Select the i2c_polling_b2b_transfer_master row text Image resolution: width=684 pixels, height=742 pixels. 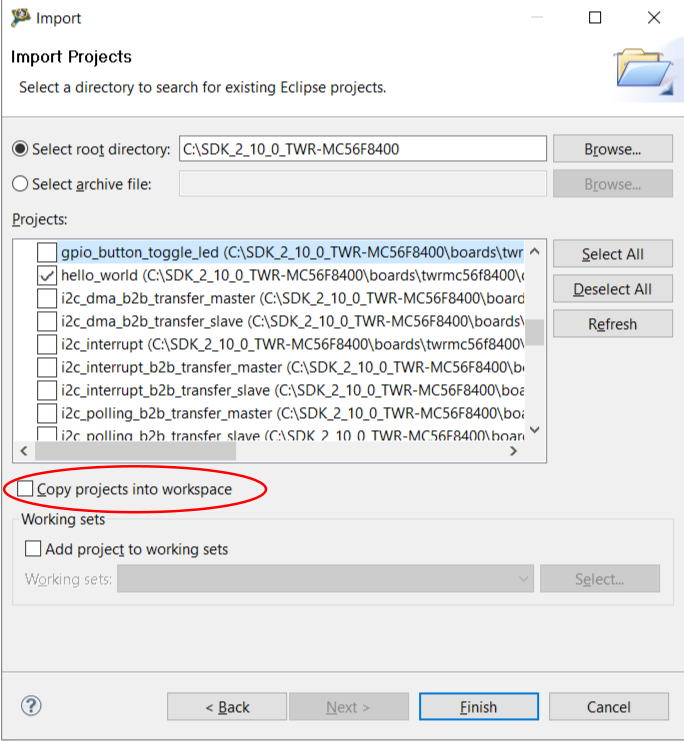(292, 413)
